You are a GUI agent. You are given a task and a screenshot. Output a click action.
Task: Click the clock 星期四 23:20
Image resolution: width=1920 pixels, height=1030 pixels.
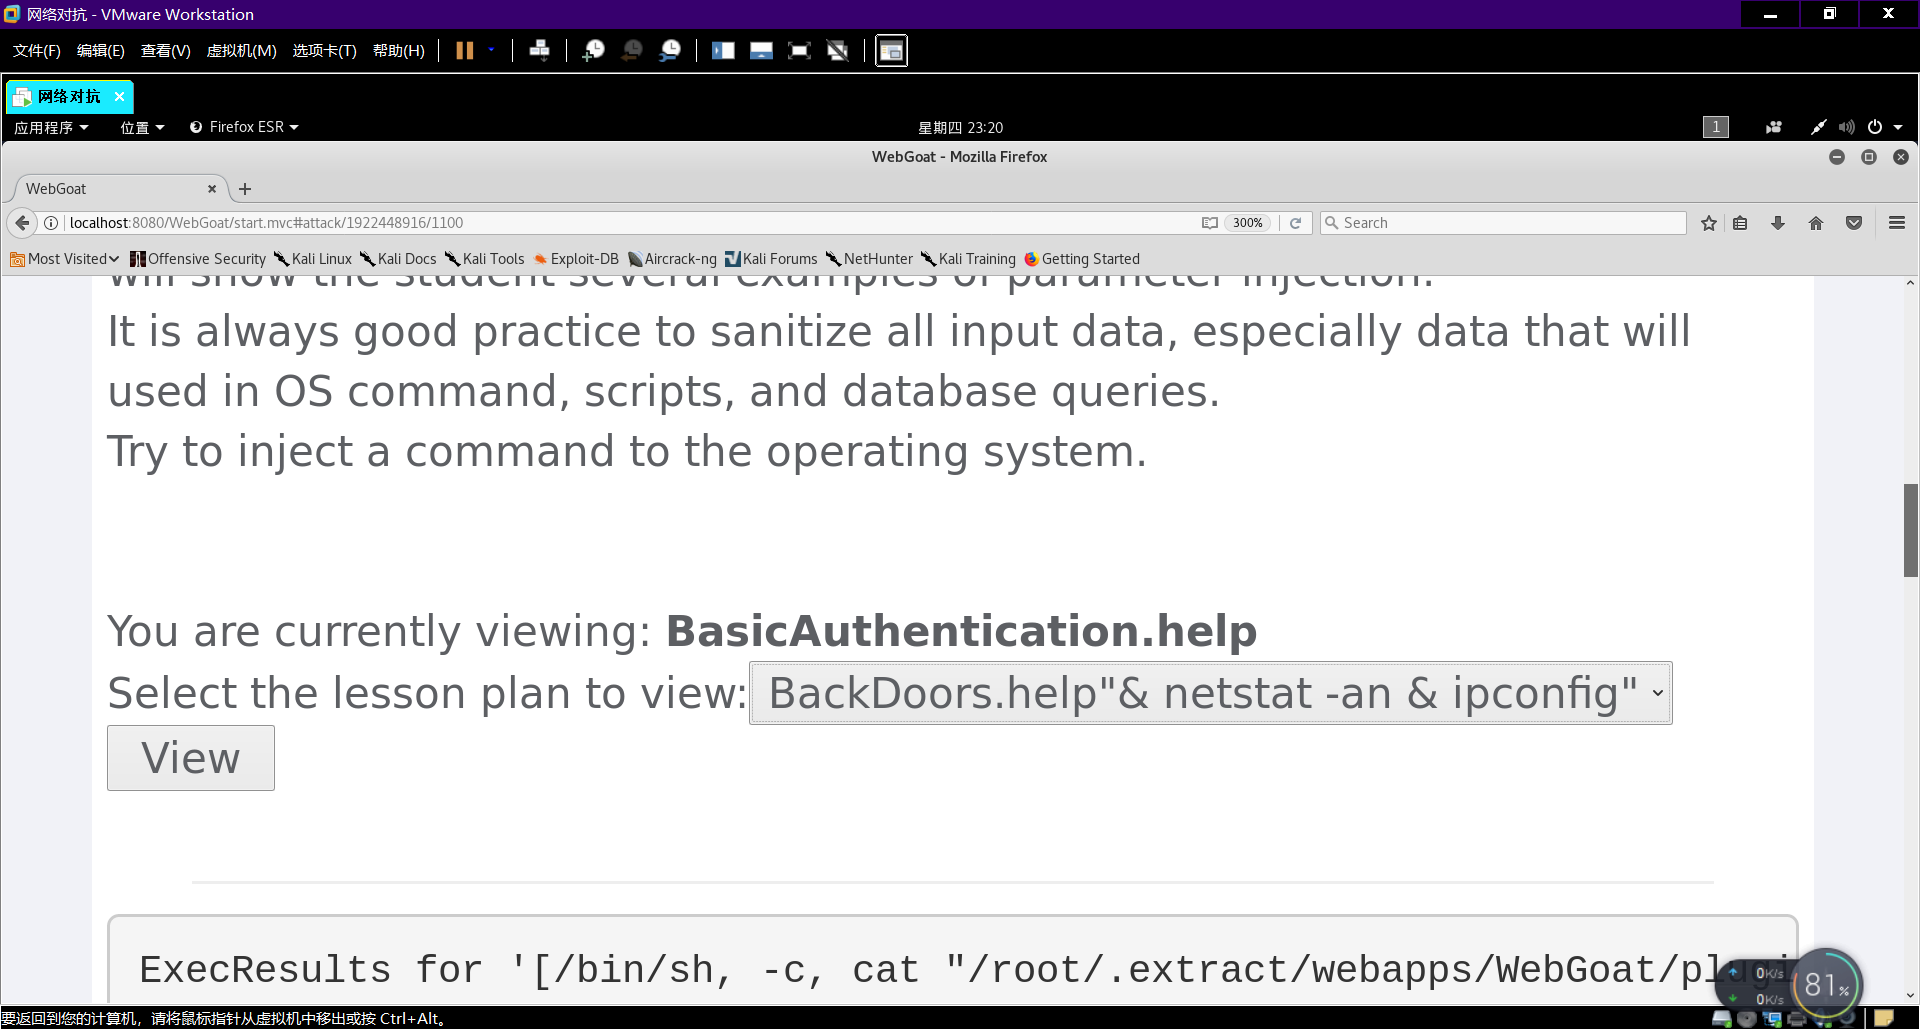click(960, 127)
